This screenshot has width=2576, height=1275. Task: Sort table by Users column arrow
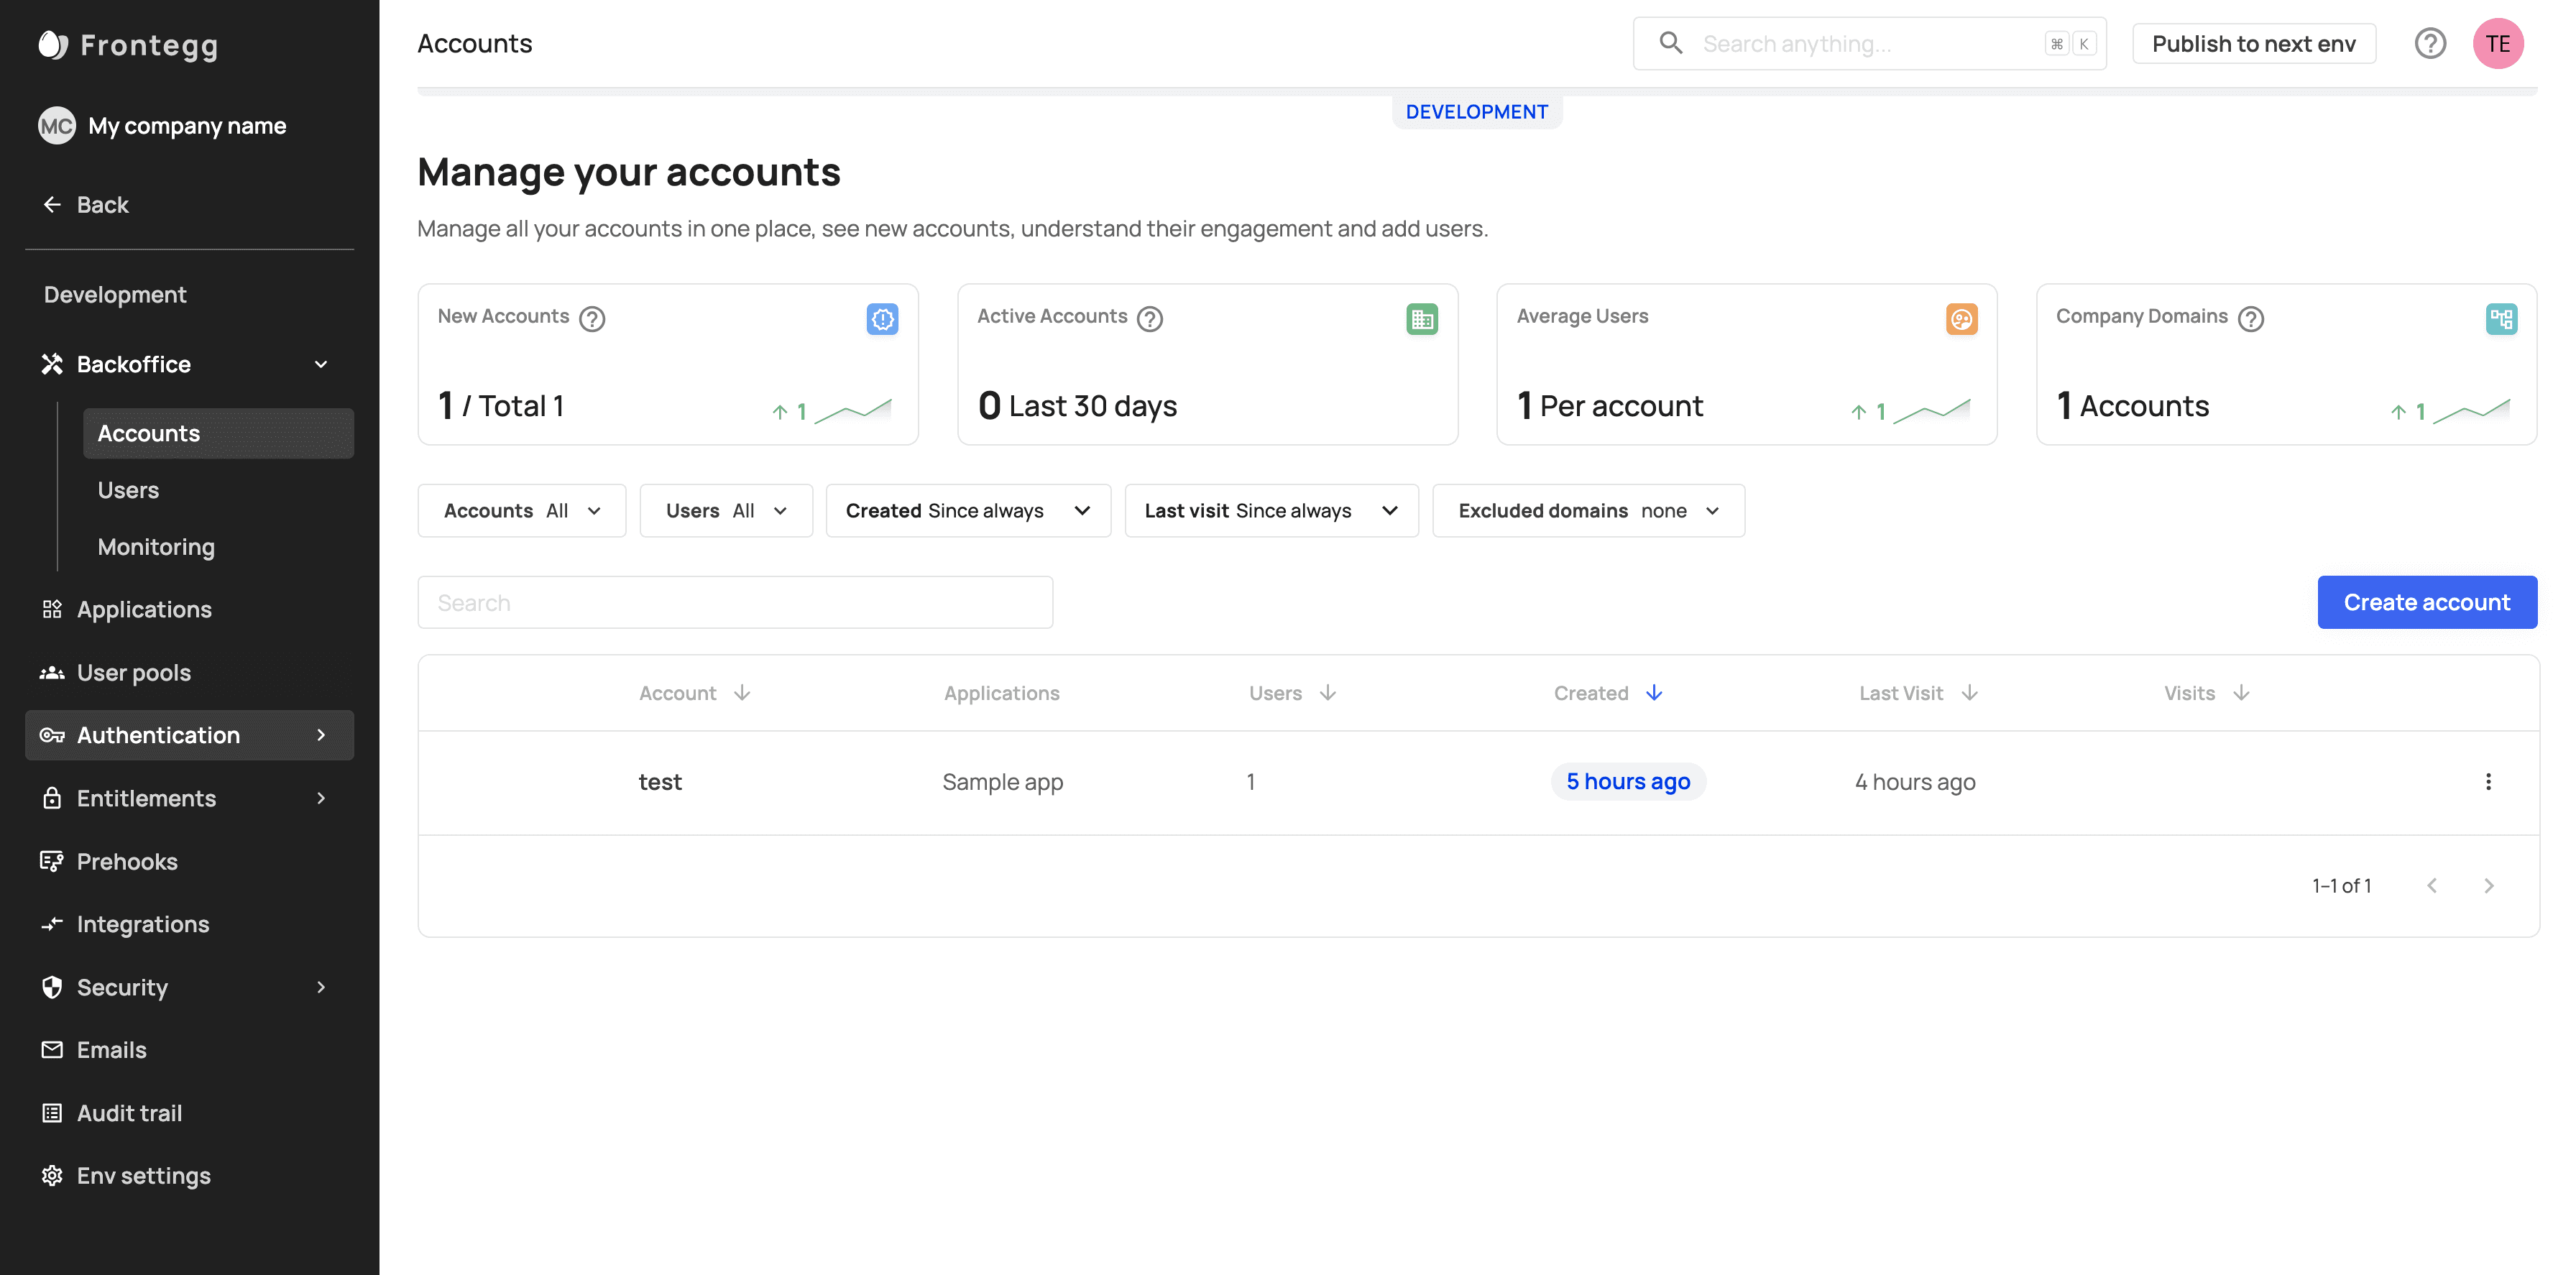coord(1328,693)
